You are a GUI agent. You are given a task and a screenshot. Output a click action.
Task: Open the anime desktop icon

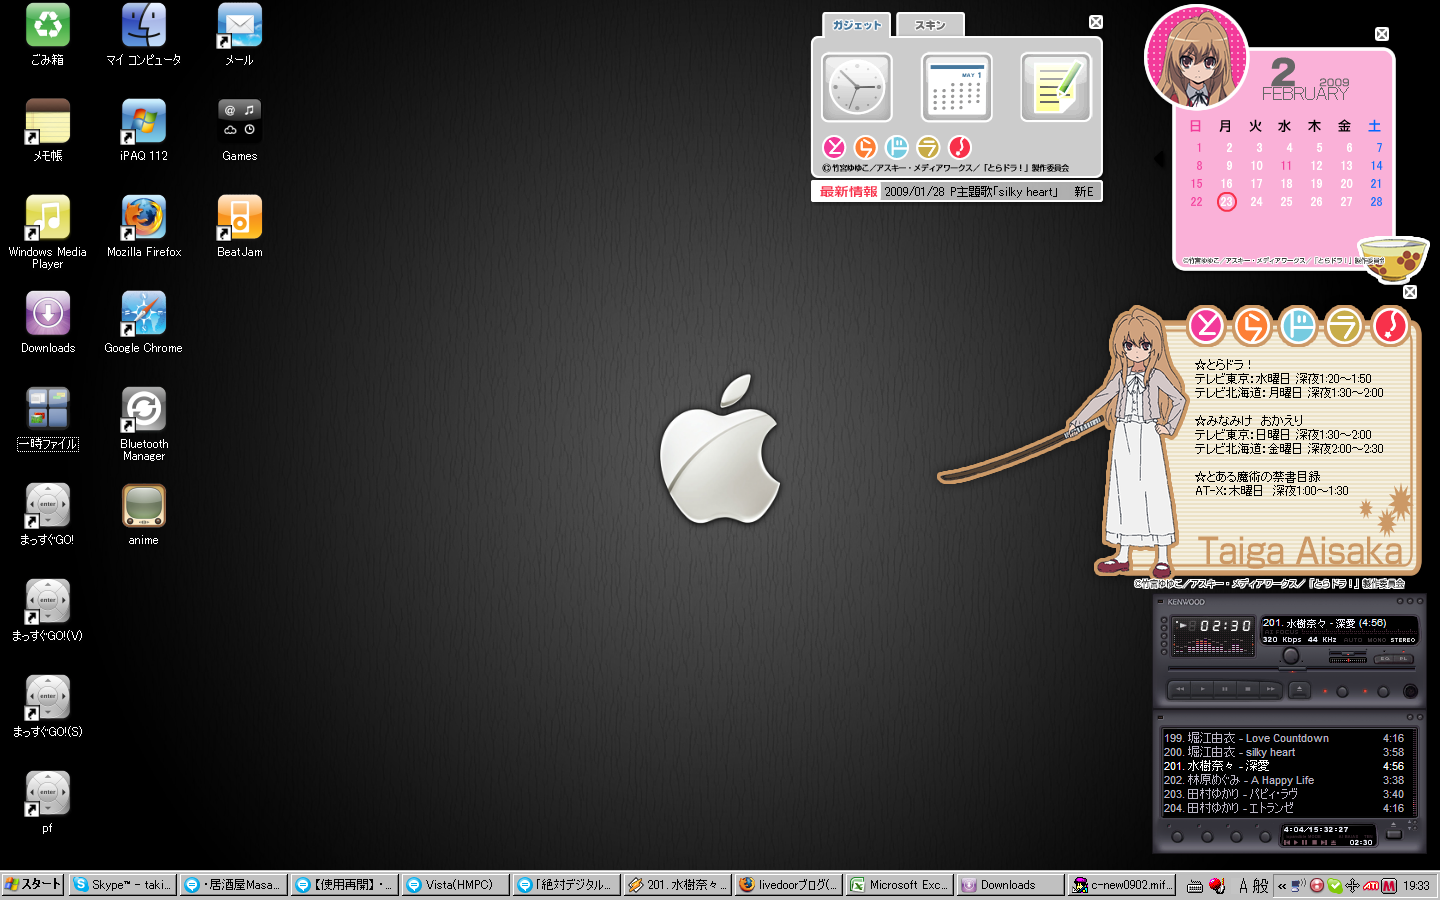pyautogui.click(x=144, y=515)
